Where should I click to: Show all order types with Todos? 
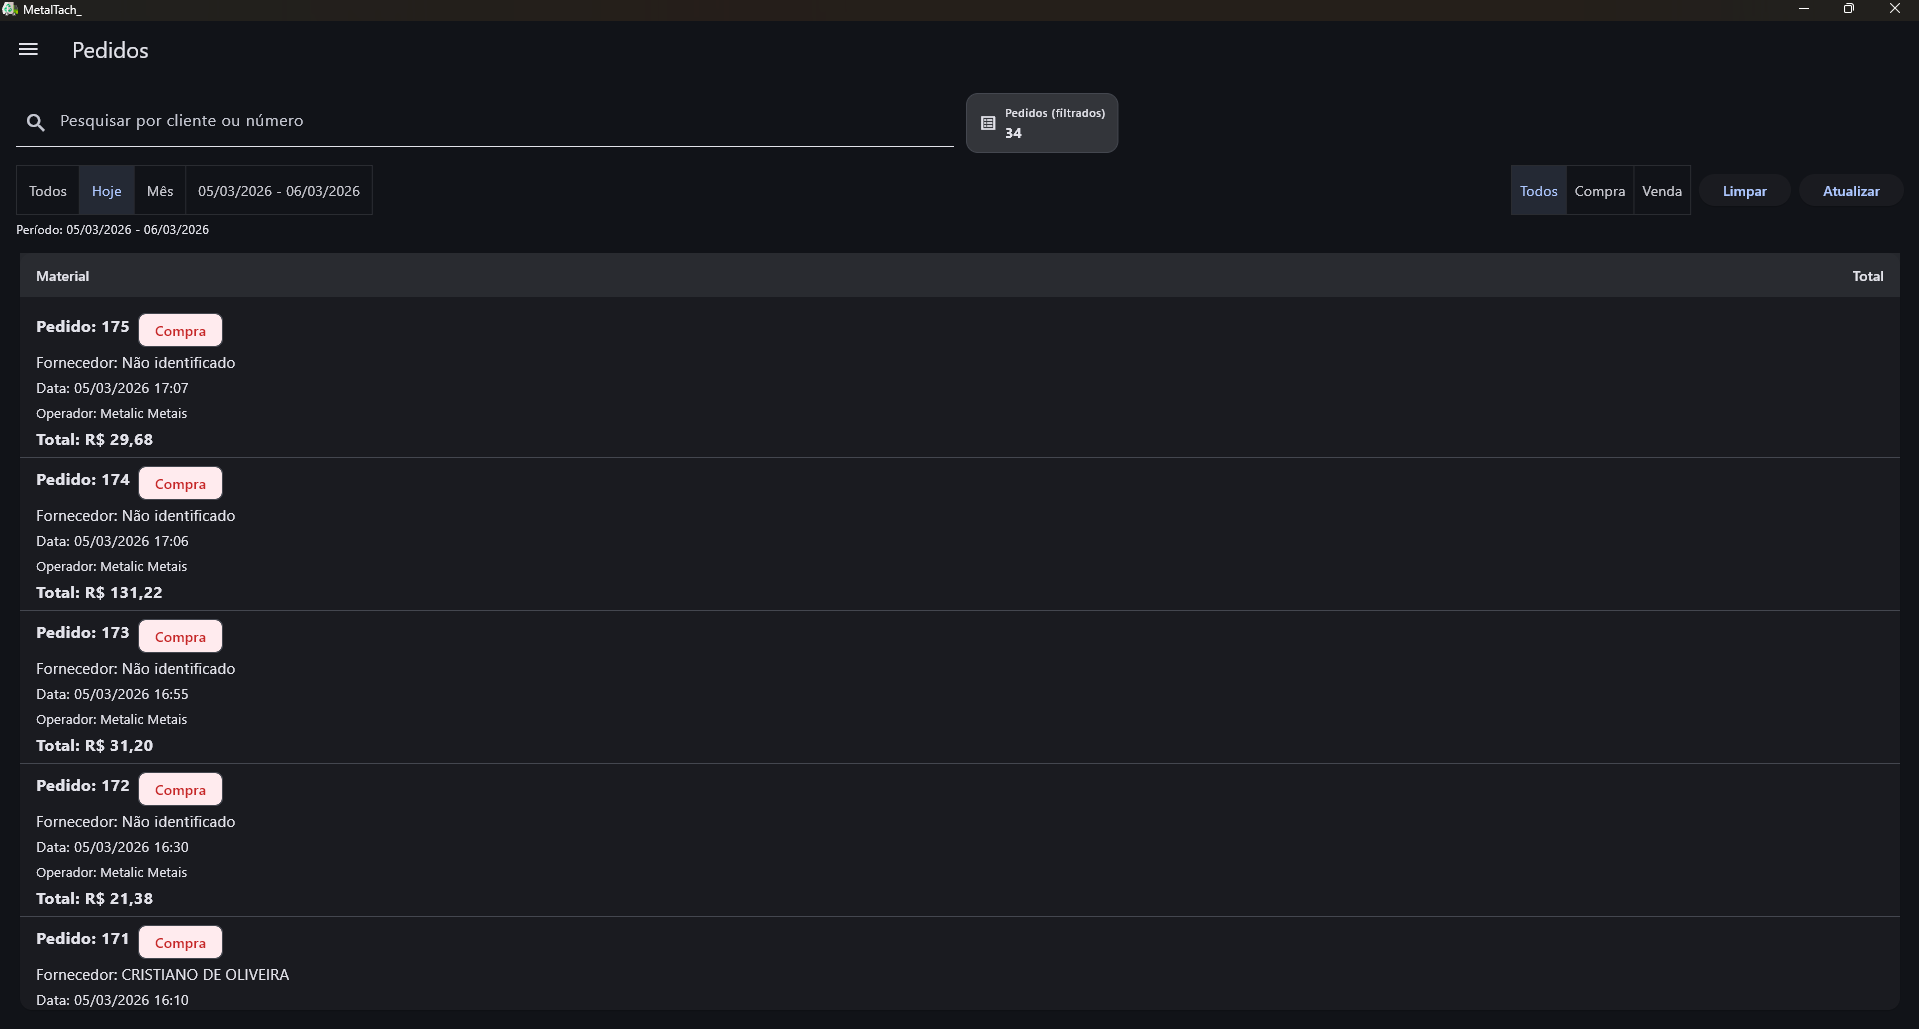tap(1538, 191)
